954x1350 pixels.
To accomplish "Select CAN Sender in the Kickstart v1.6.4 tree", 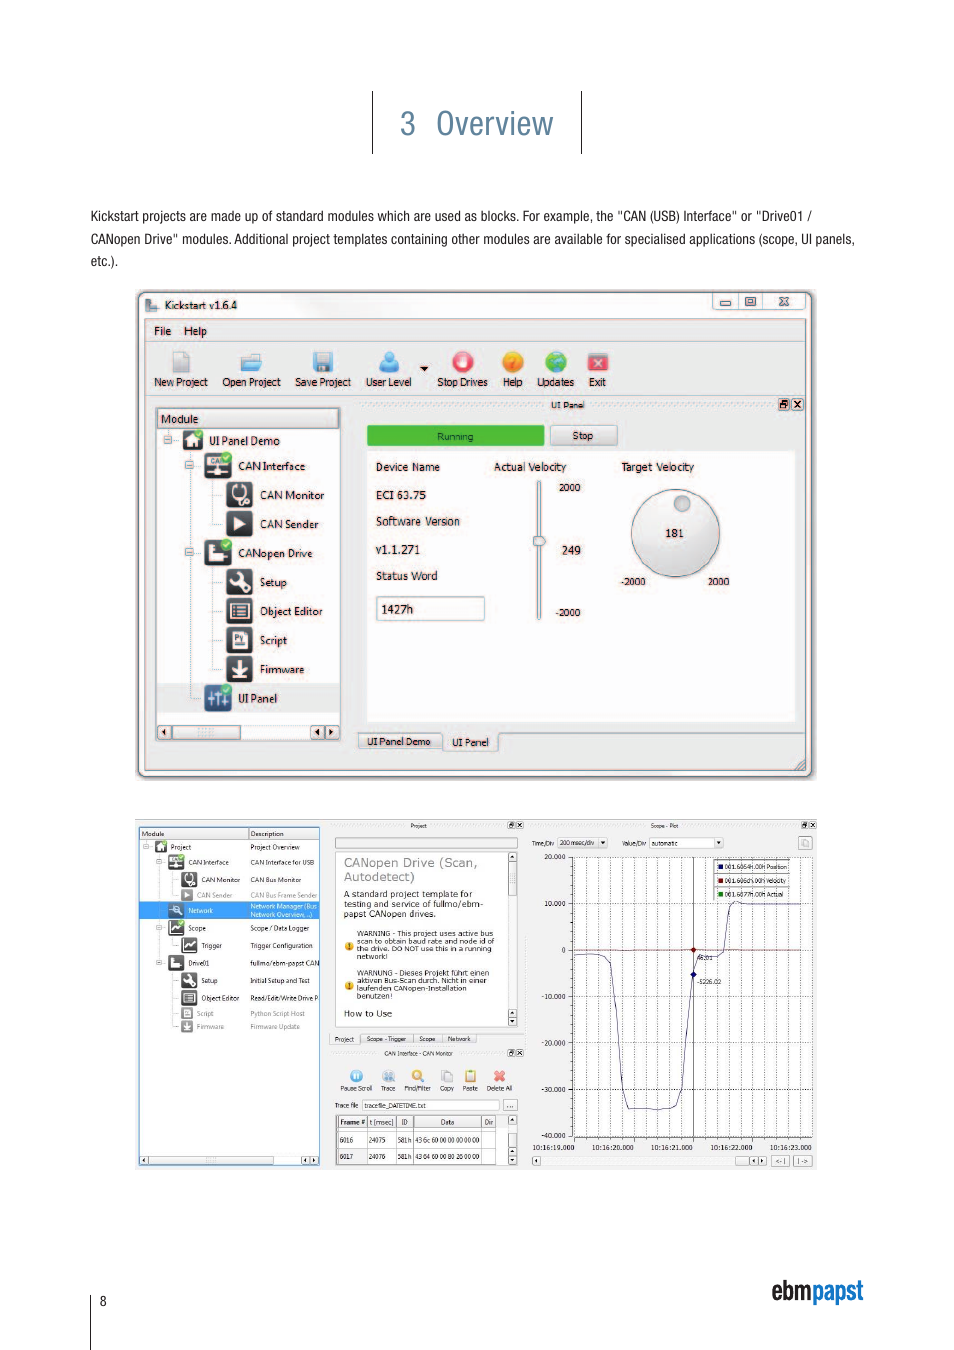I will [273, 524].
